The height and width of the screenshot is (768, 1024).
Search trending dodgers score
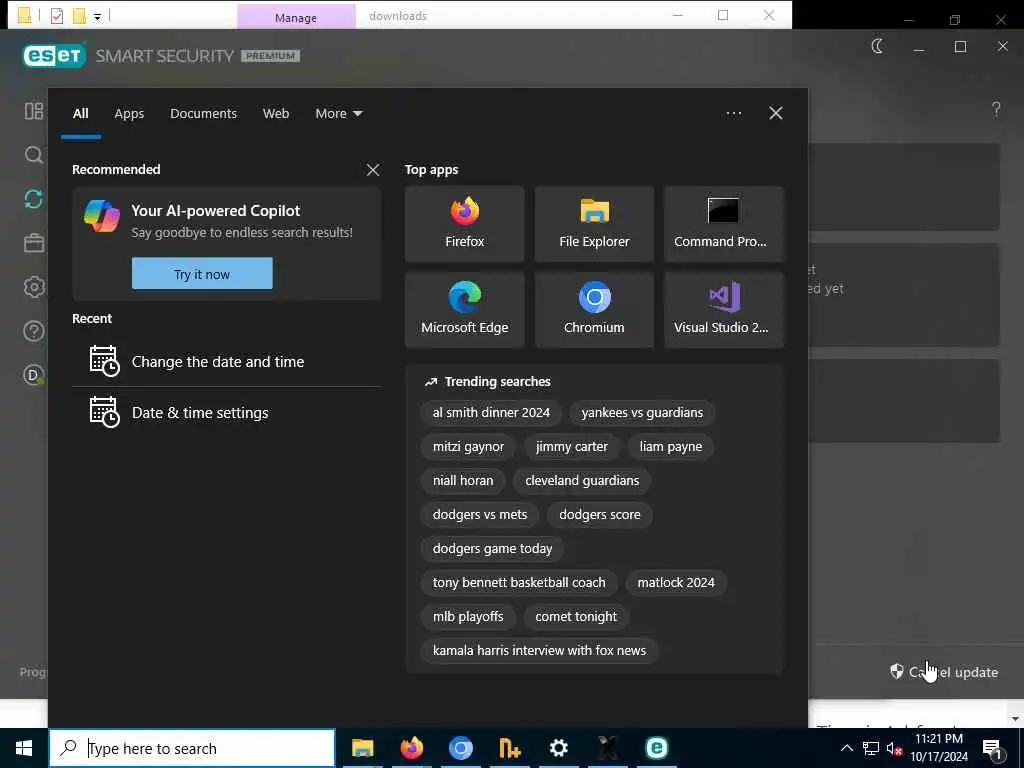[600, 515]
